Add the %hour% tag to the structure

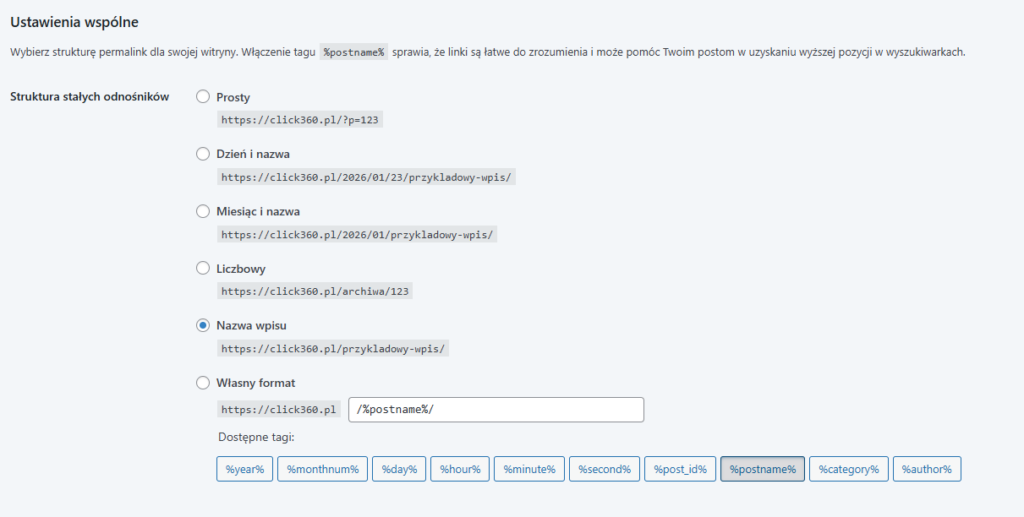(459, 469)
